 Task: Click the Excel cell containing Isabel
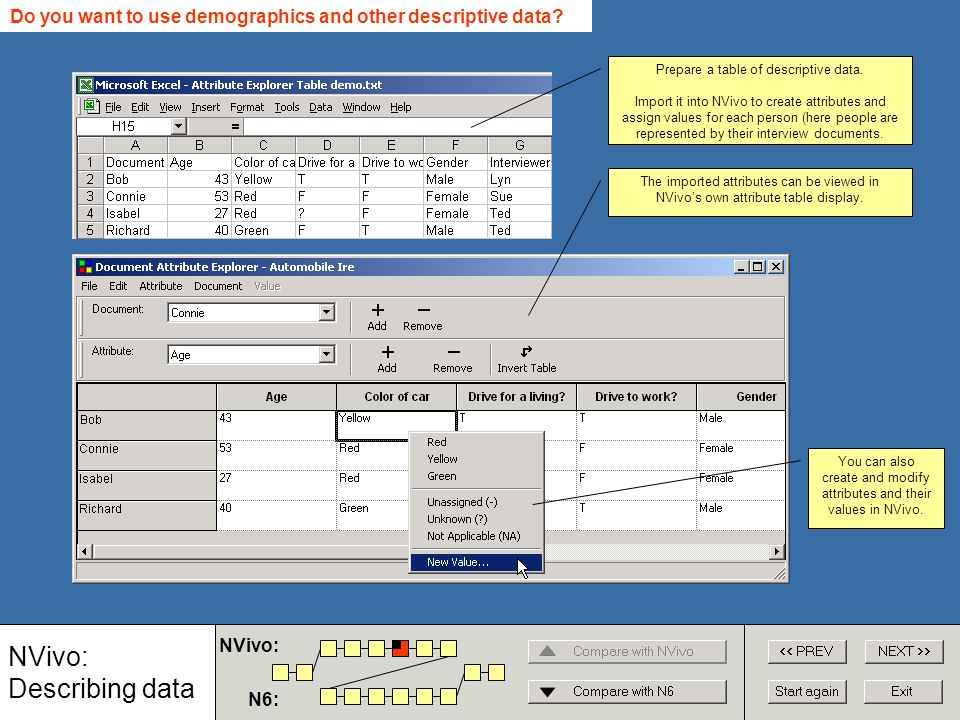[x=135, y=214]
